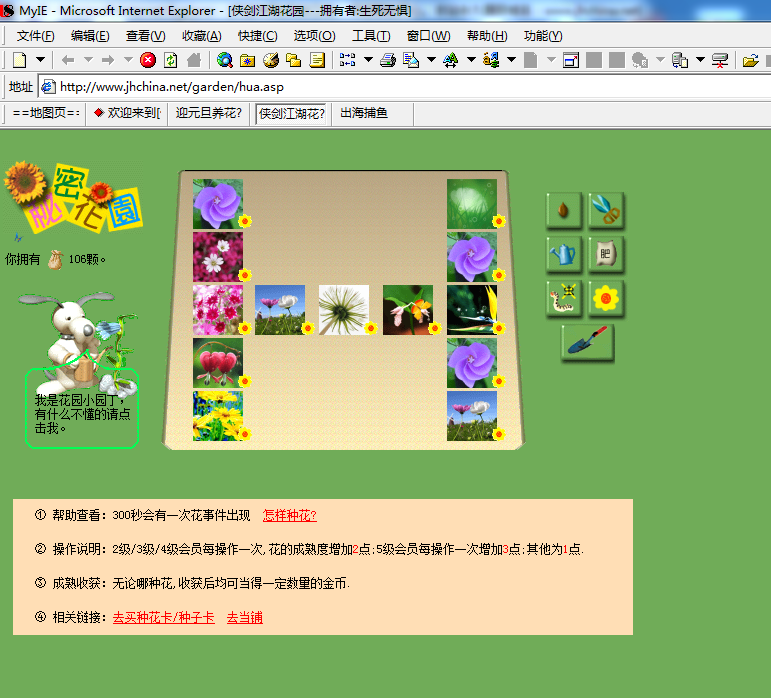
Task: Click the bird-of-paradise flower plot
Action: [472, 310]
